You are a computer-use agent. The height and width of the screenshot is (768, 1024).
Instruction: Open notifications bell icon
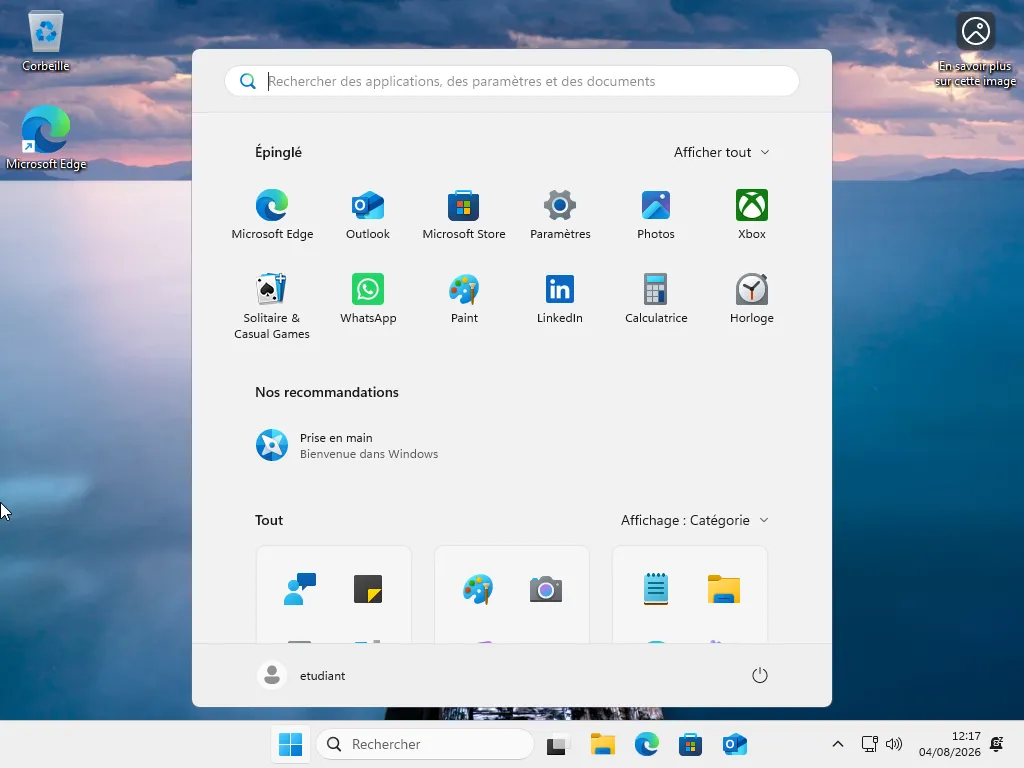coord(997,744)
